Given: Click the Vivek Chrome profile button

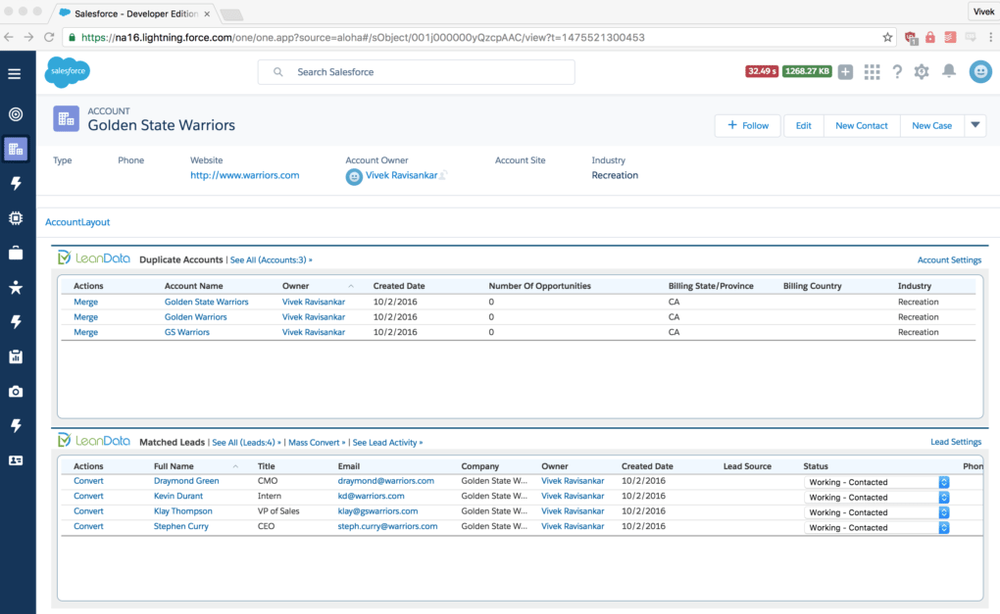Looking at the screenshot, I should click(983, 11).
